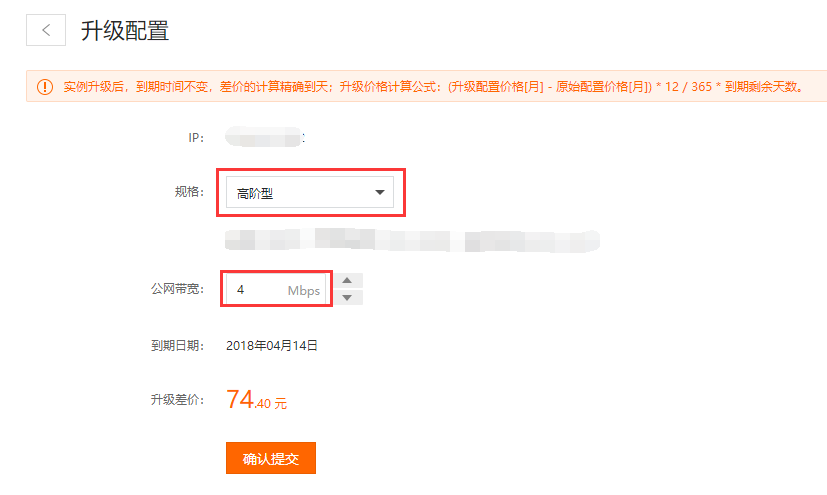The height and width of the screenshot is (495, 827).
Task: Click the 规格 dropdown arrow triangle
Action: (x=379, y=193)
